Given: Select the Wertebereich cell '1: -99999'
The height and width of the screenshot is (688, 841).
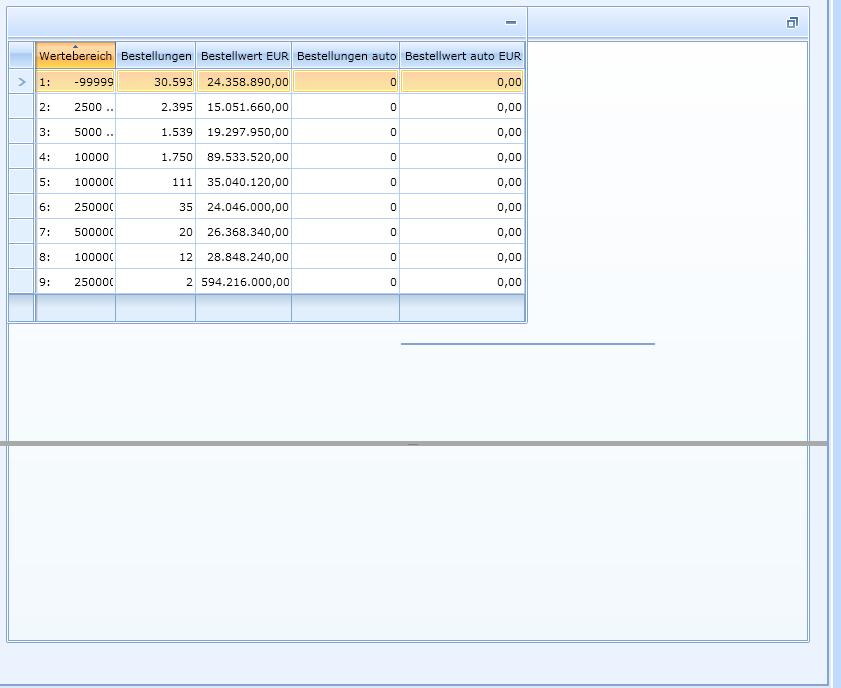Looking at the screenshot, I should (x=76, y=82).
